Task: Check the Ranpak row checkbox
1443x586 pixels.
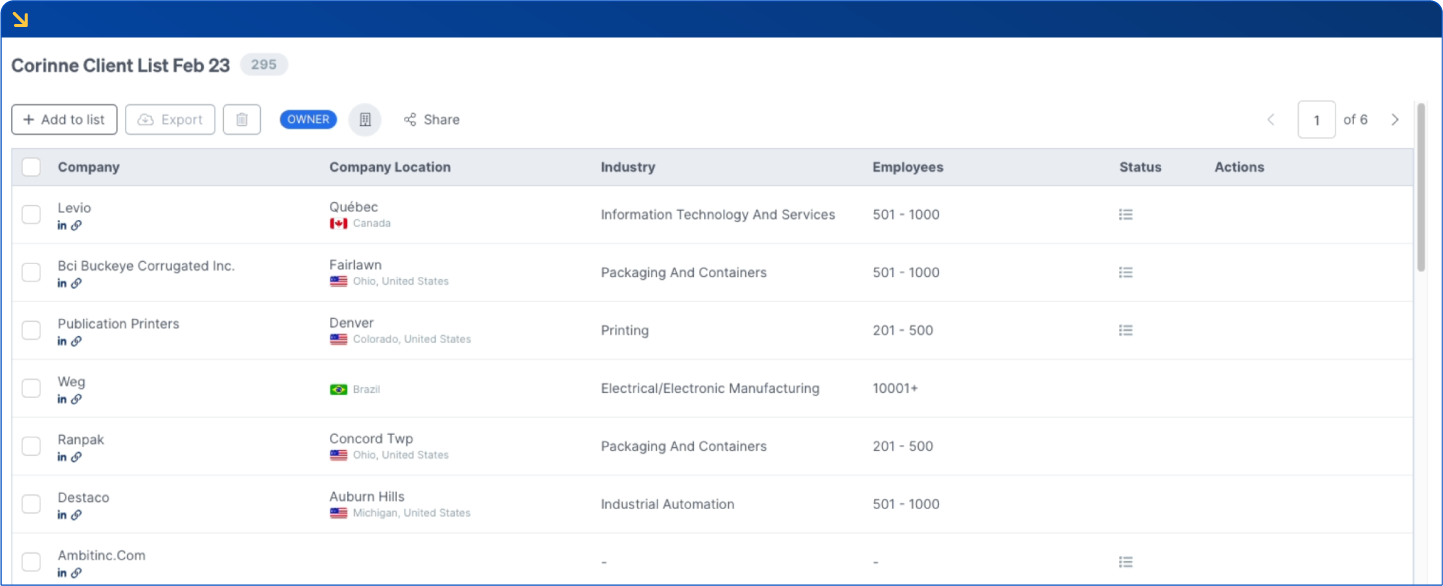Action: [31, 446]
